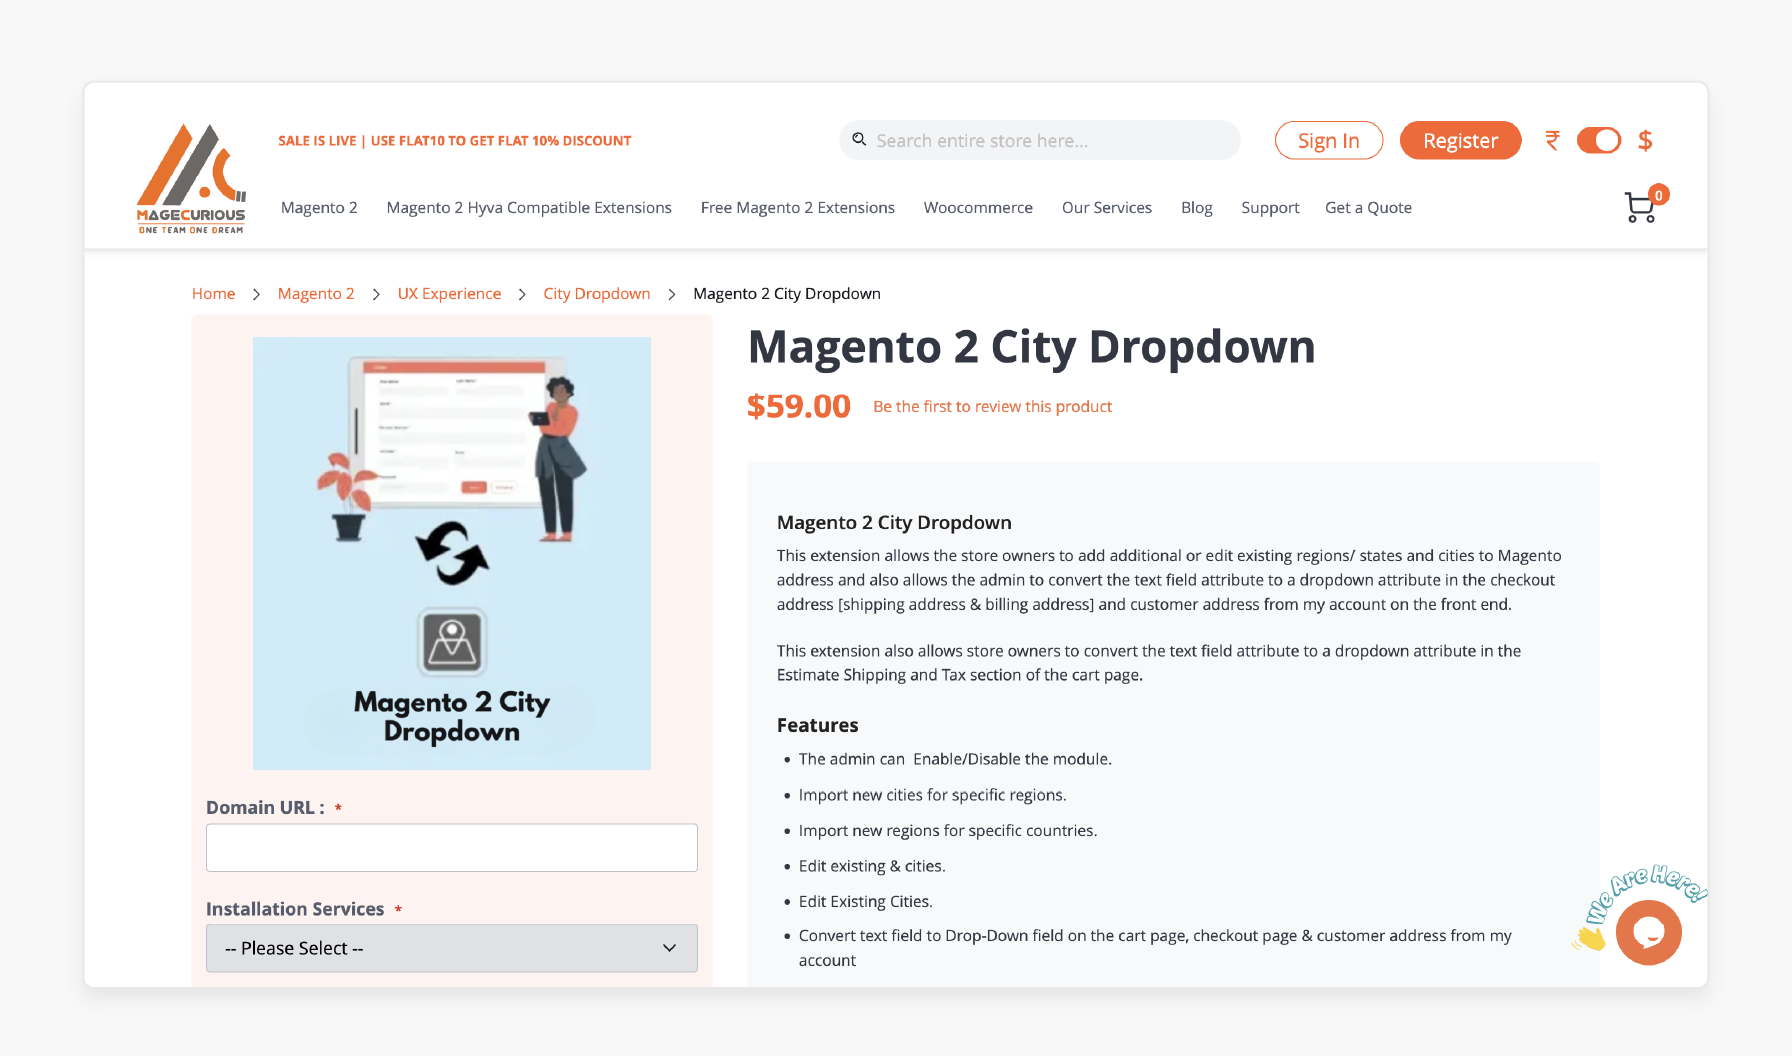Open the search field magnifier icon
Viewport: 1792px width, 1056px height.
point(860,140)
